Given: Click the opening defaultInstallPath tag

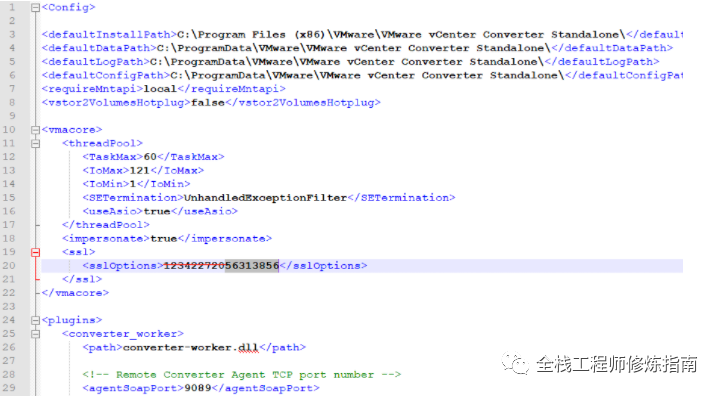Looking at the screenshot, I should [109, 34].
